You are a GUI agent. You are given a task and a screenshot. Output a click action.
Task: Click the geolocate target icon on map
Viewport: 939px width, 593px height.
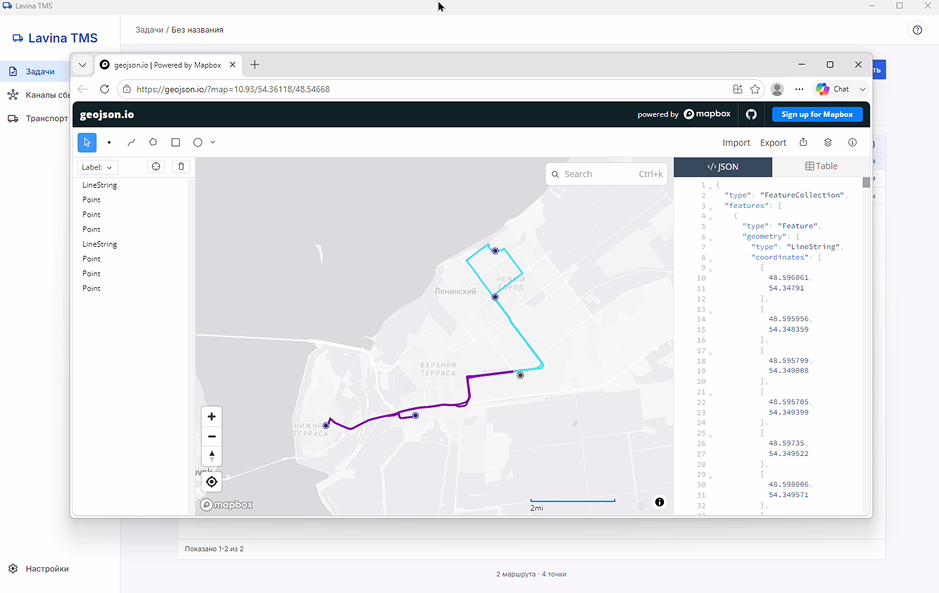tap(211, 482)
